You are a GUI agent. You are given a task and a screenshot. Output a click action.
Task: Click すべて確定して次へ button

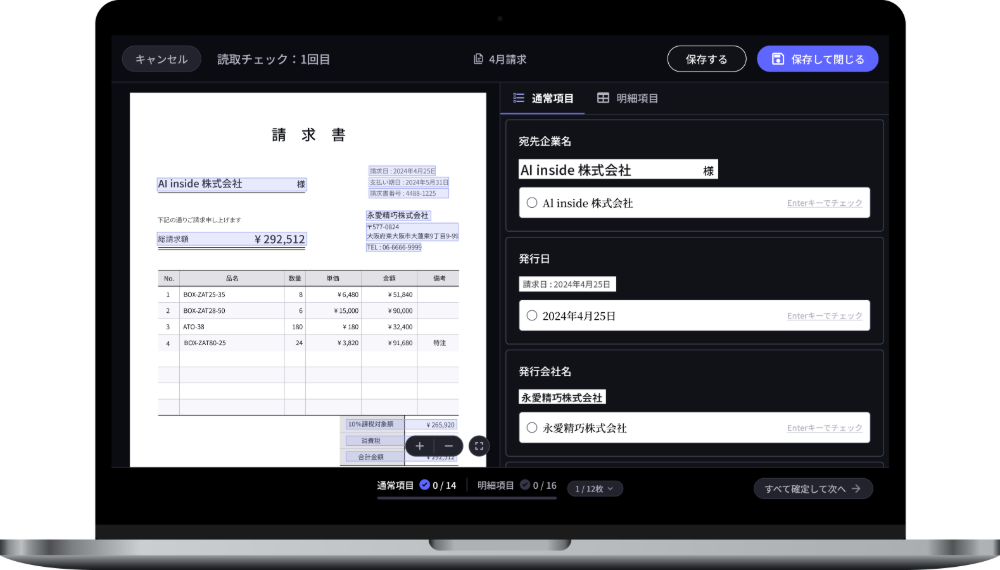(813, 489)
